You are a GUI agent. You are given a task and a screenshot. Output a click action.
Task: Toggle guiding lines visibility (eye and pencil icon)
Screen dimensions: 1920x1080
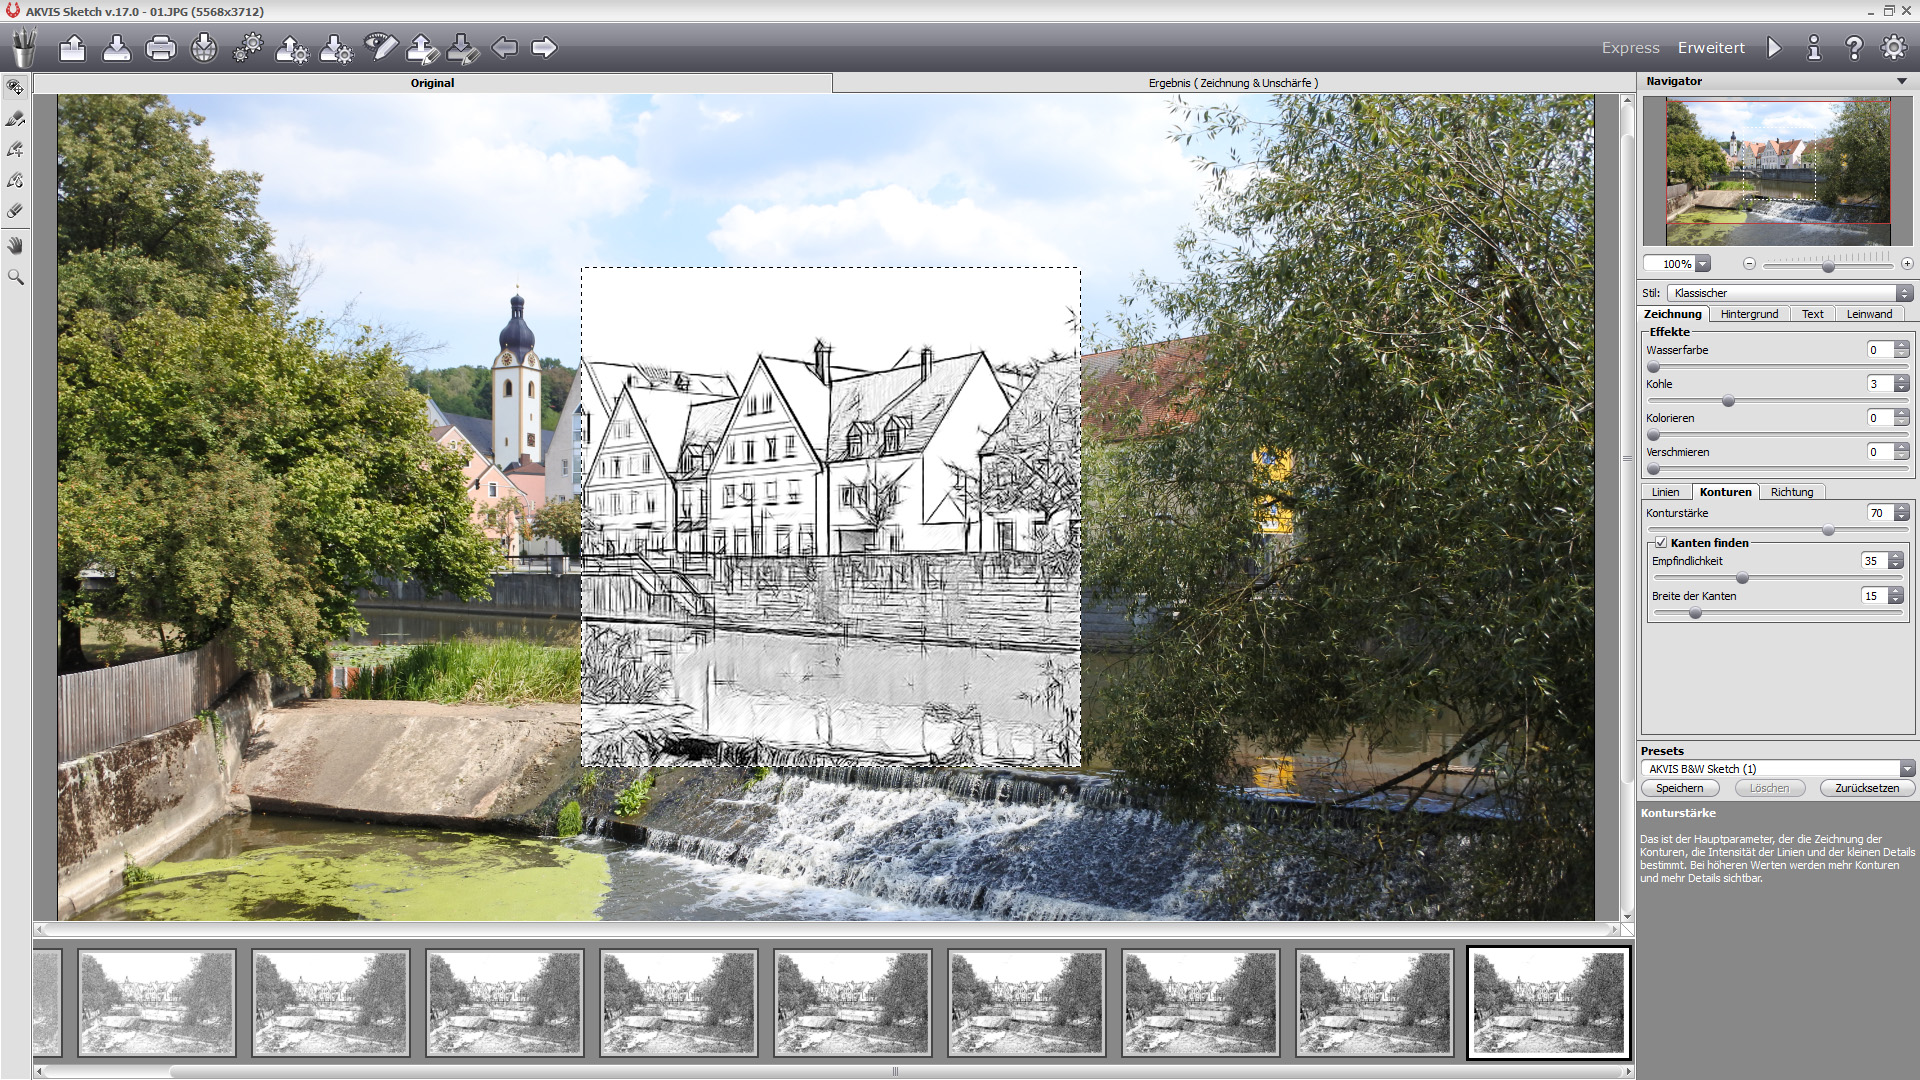point(380,46)
